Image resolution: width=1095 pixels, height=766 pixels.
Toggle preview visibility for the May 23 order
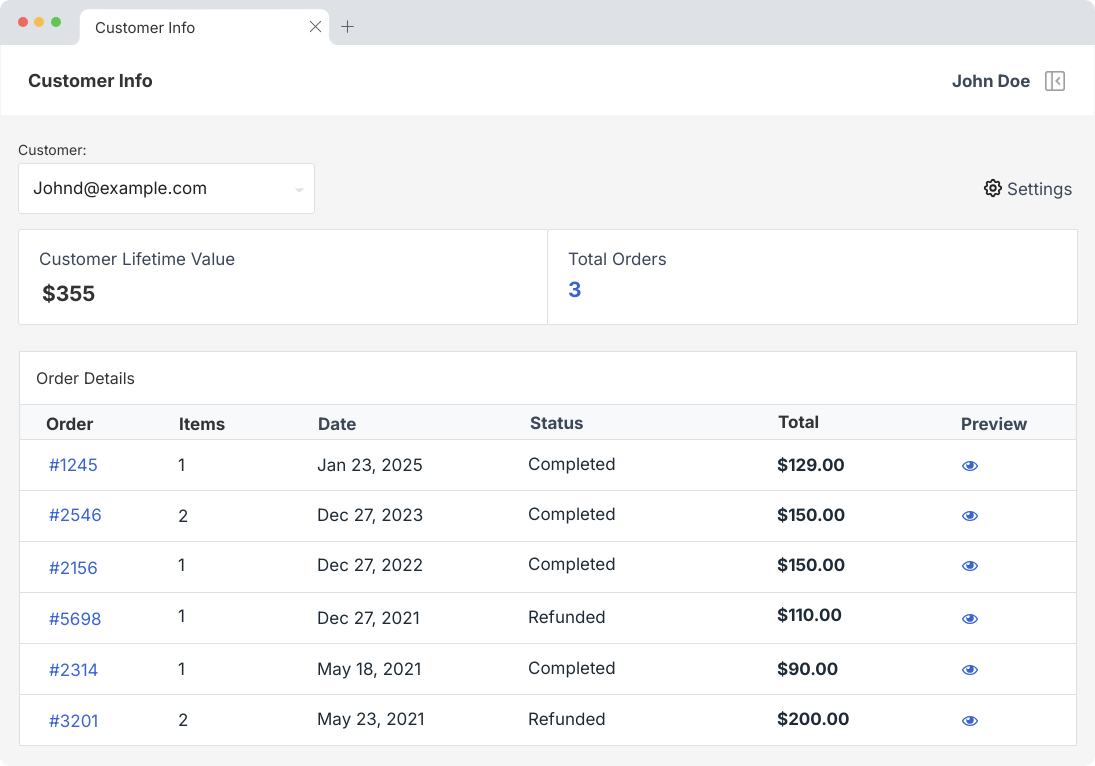(970, 720)
